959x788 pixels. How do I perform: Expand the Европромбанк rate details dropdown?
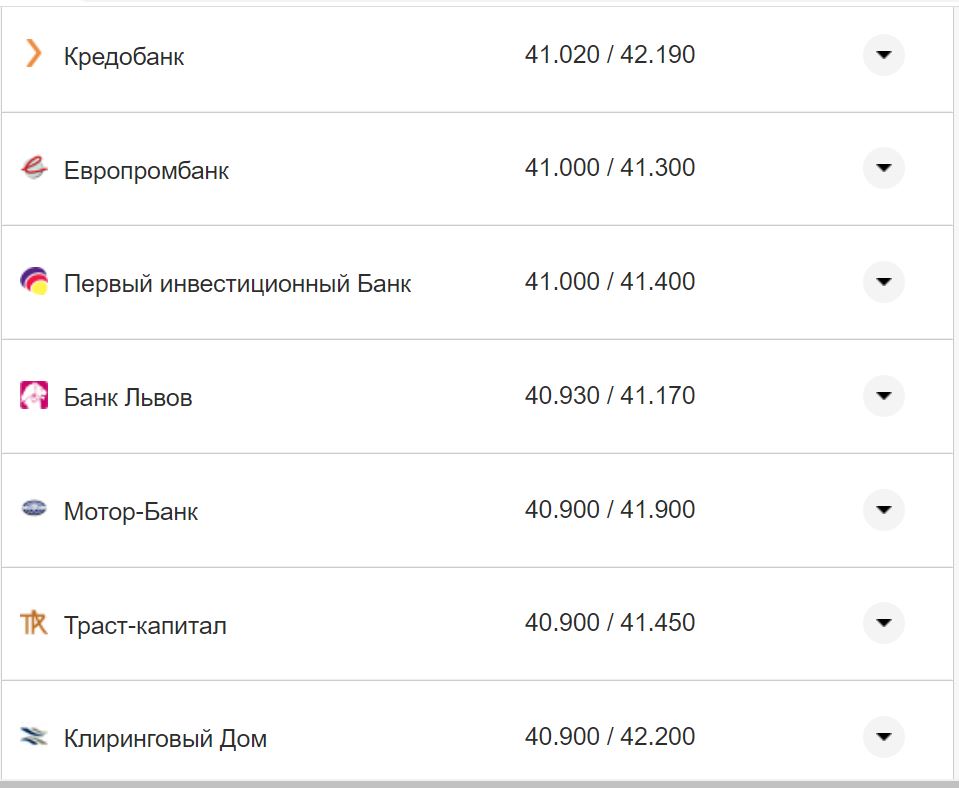click(x=883, y=168)
